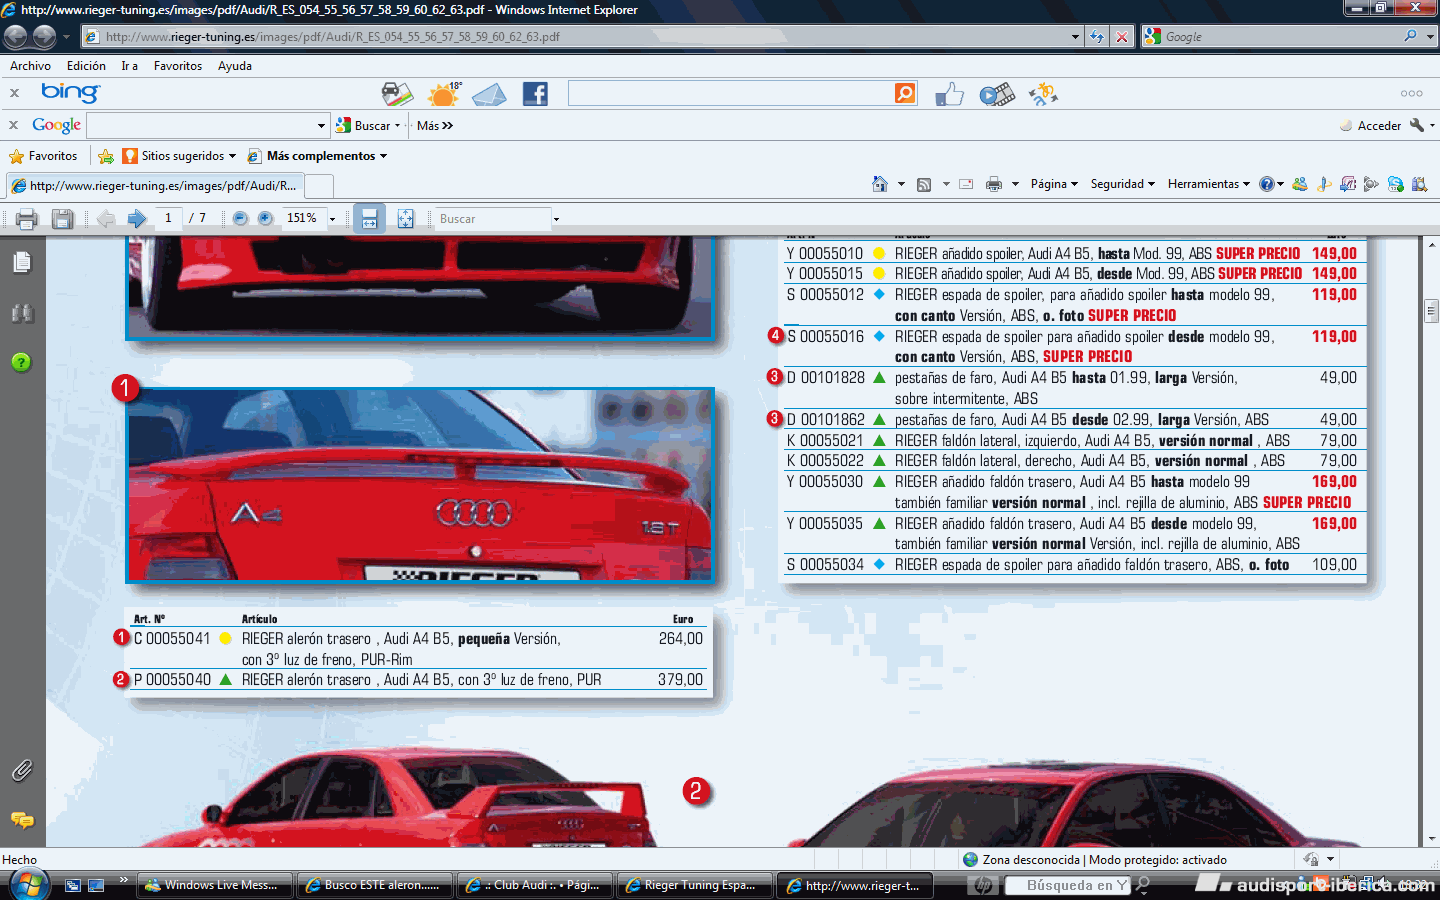The image size is (1440, 900).
Task: Open the Favoritos menu
Action: tap(178, 66)
